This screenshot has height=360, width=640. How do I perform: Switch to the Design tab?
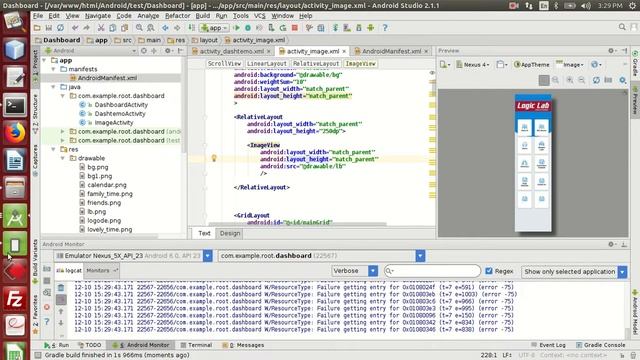[x=230, y=233]
